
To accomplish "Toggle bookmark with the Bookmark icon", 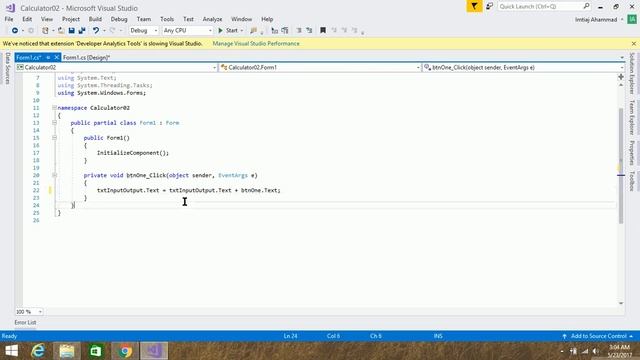I will [x=323, y=31].
